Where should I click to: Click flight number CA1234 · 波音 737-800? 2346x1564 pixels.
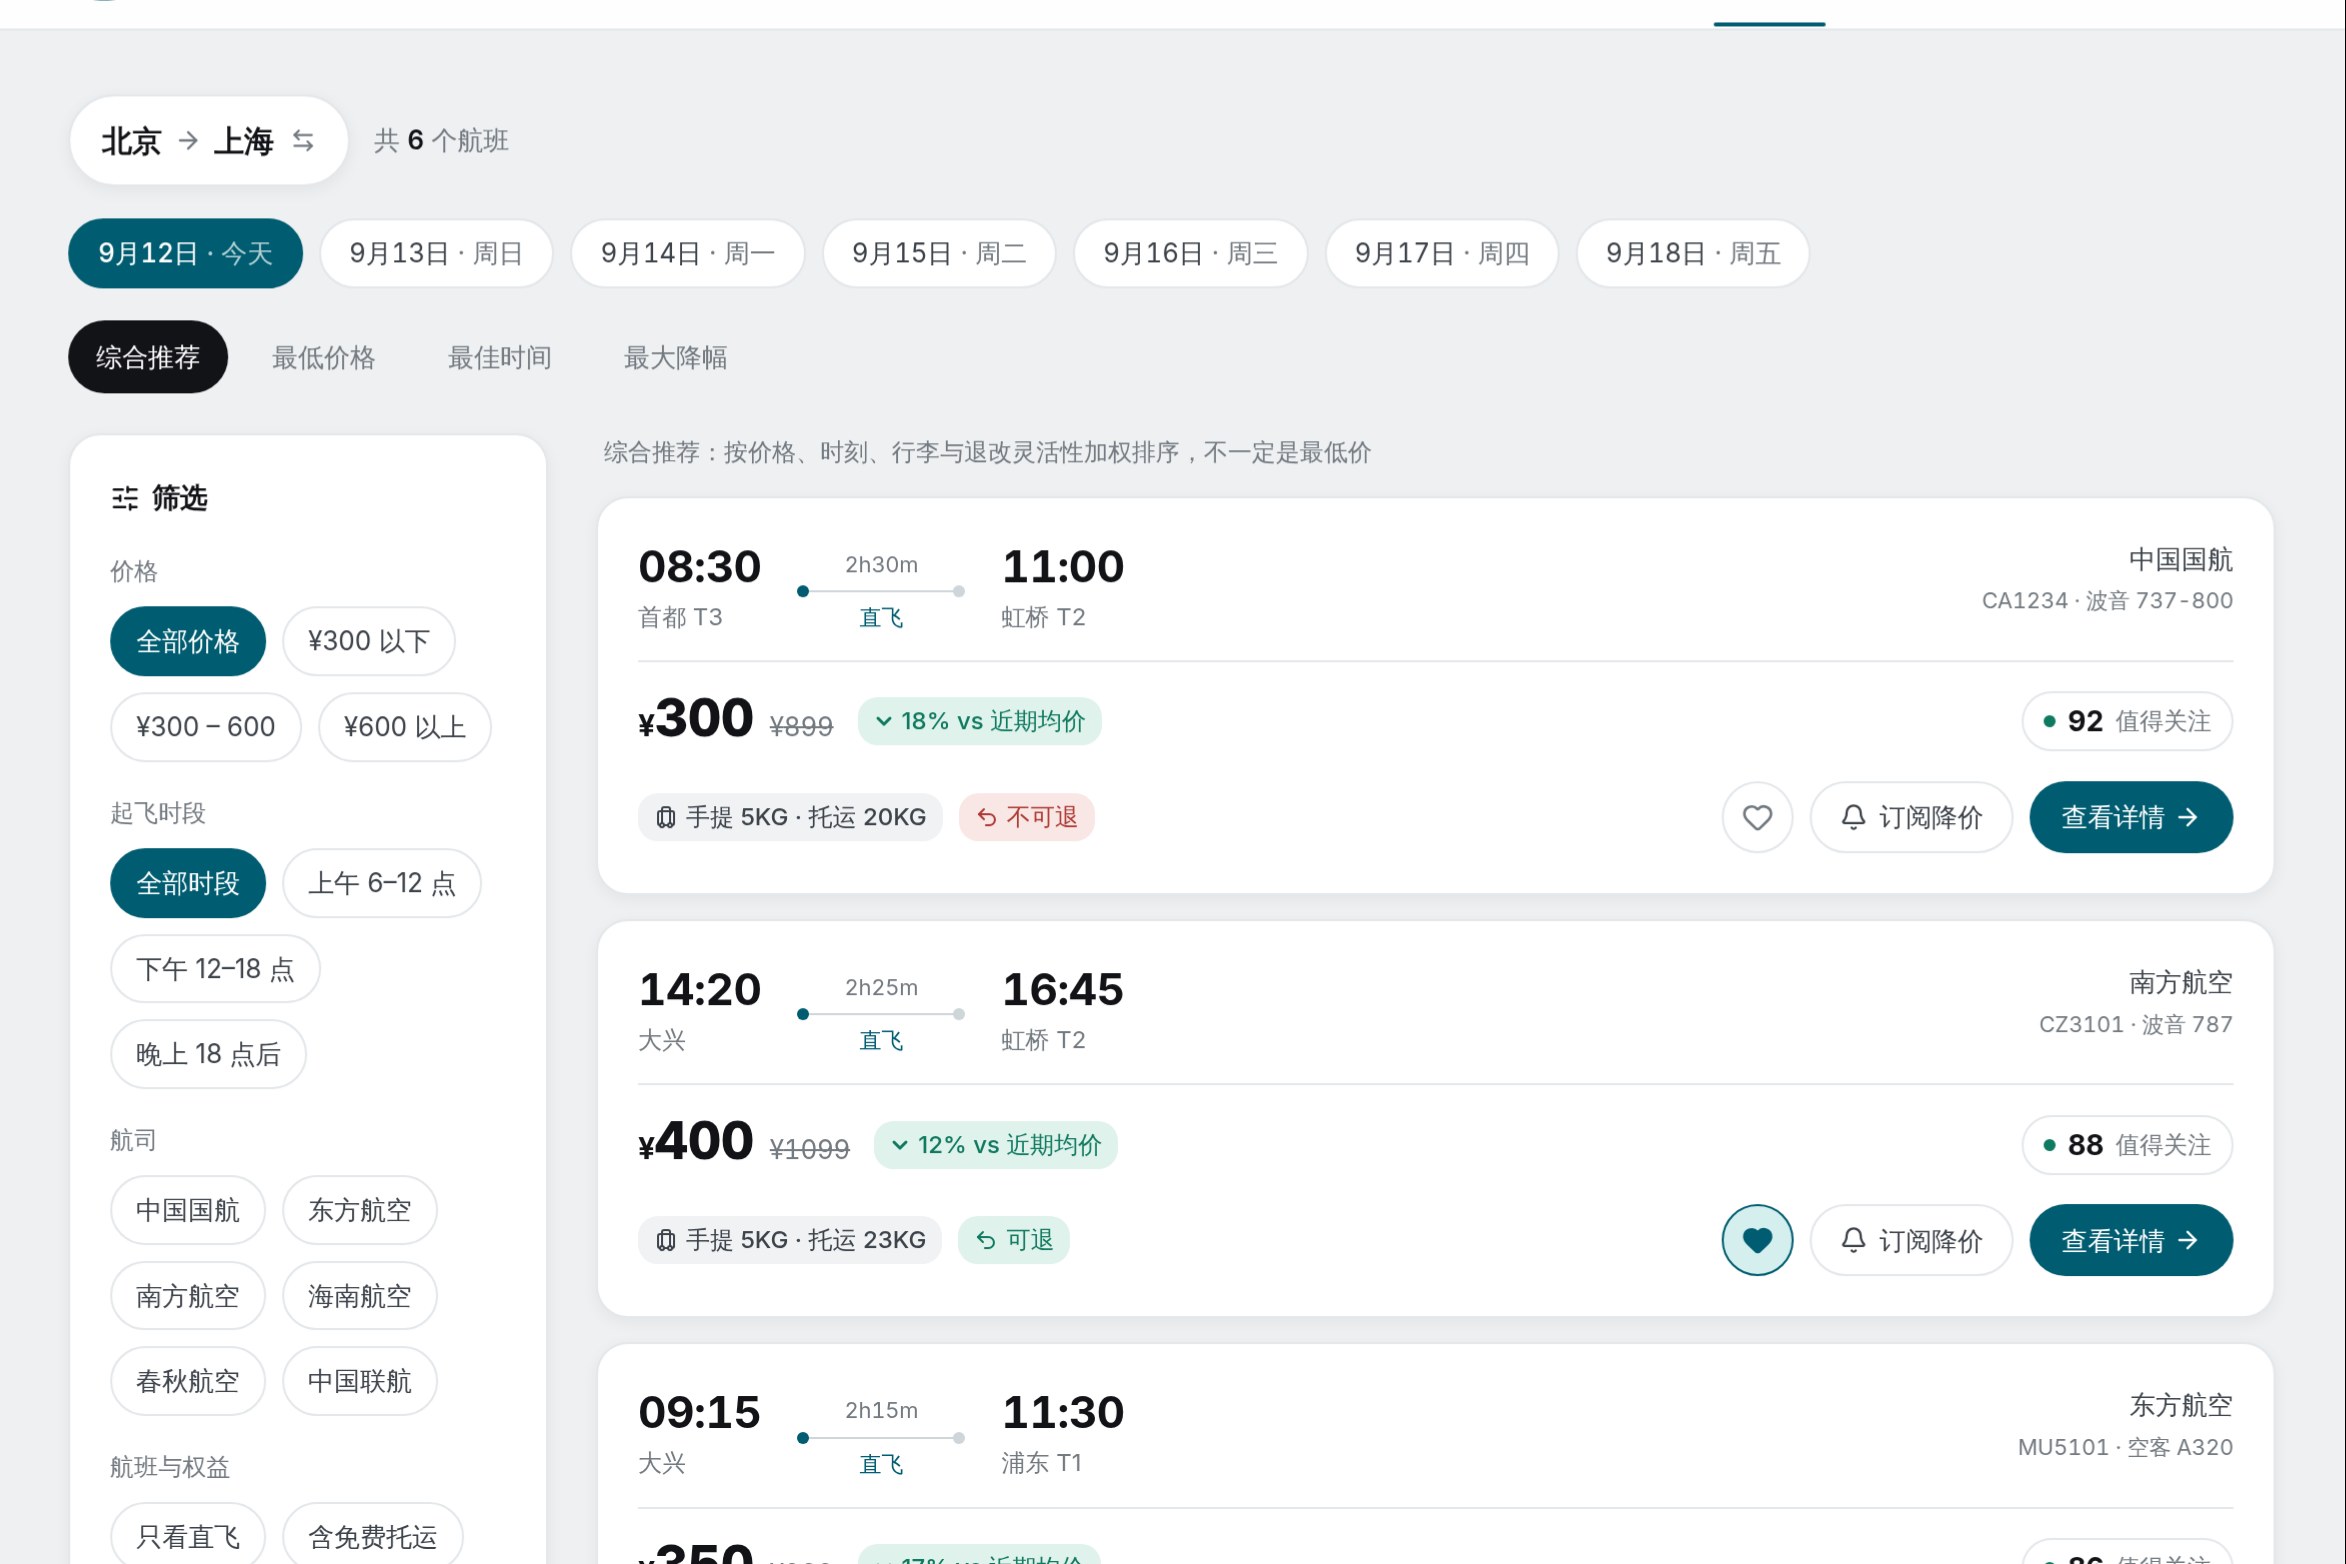2107,600
